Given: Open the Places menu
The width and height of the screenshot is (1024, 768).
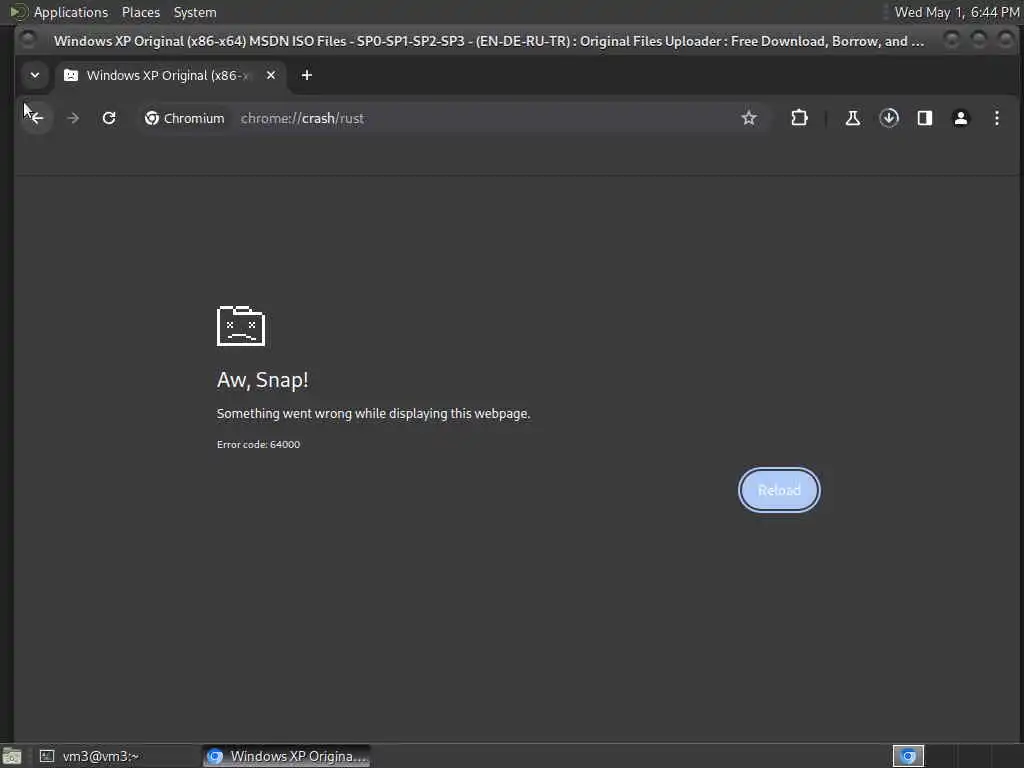Looking at the screenshot, I should (x=140, y=12).
